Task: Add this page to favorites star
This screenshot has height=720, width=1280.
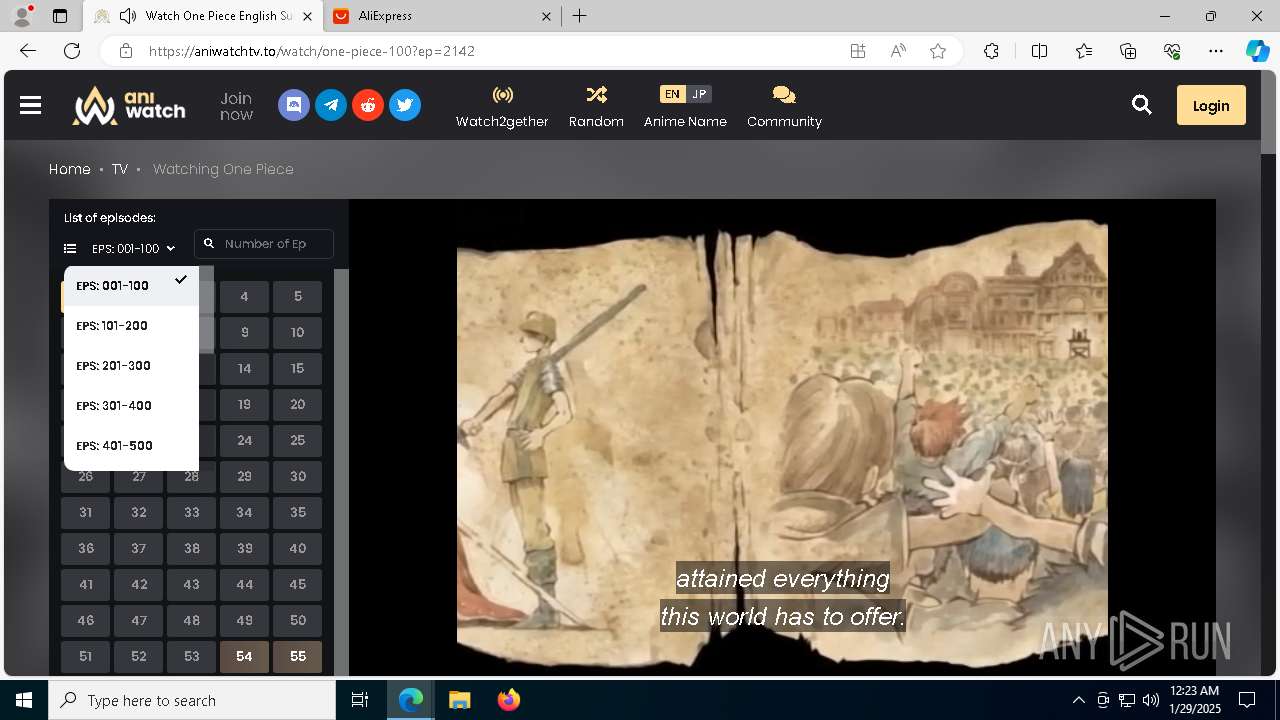Action: (938, 51)
